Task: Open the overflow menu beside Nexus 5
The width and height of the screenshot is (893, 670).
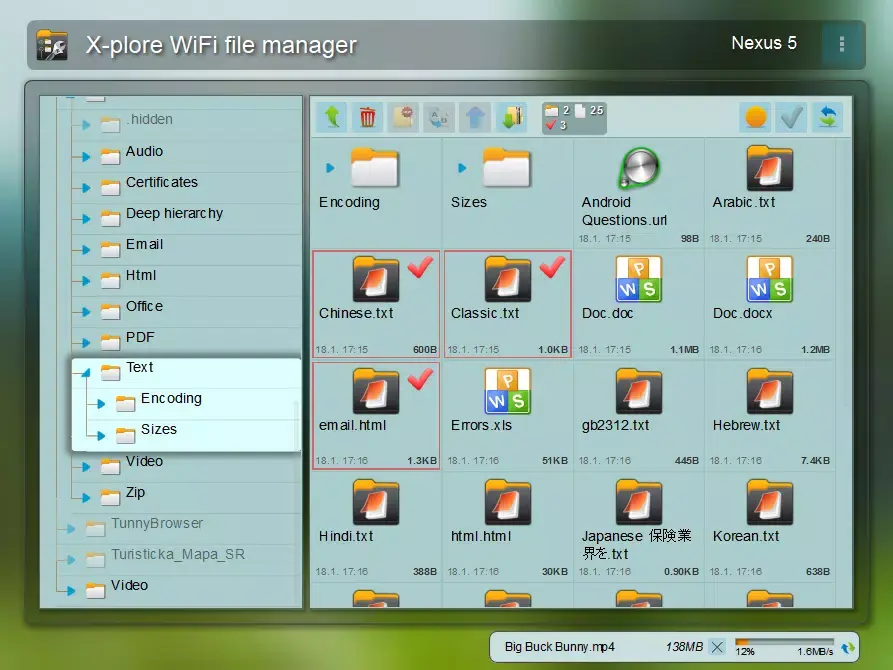Action: click(x=841, y=44)
